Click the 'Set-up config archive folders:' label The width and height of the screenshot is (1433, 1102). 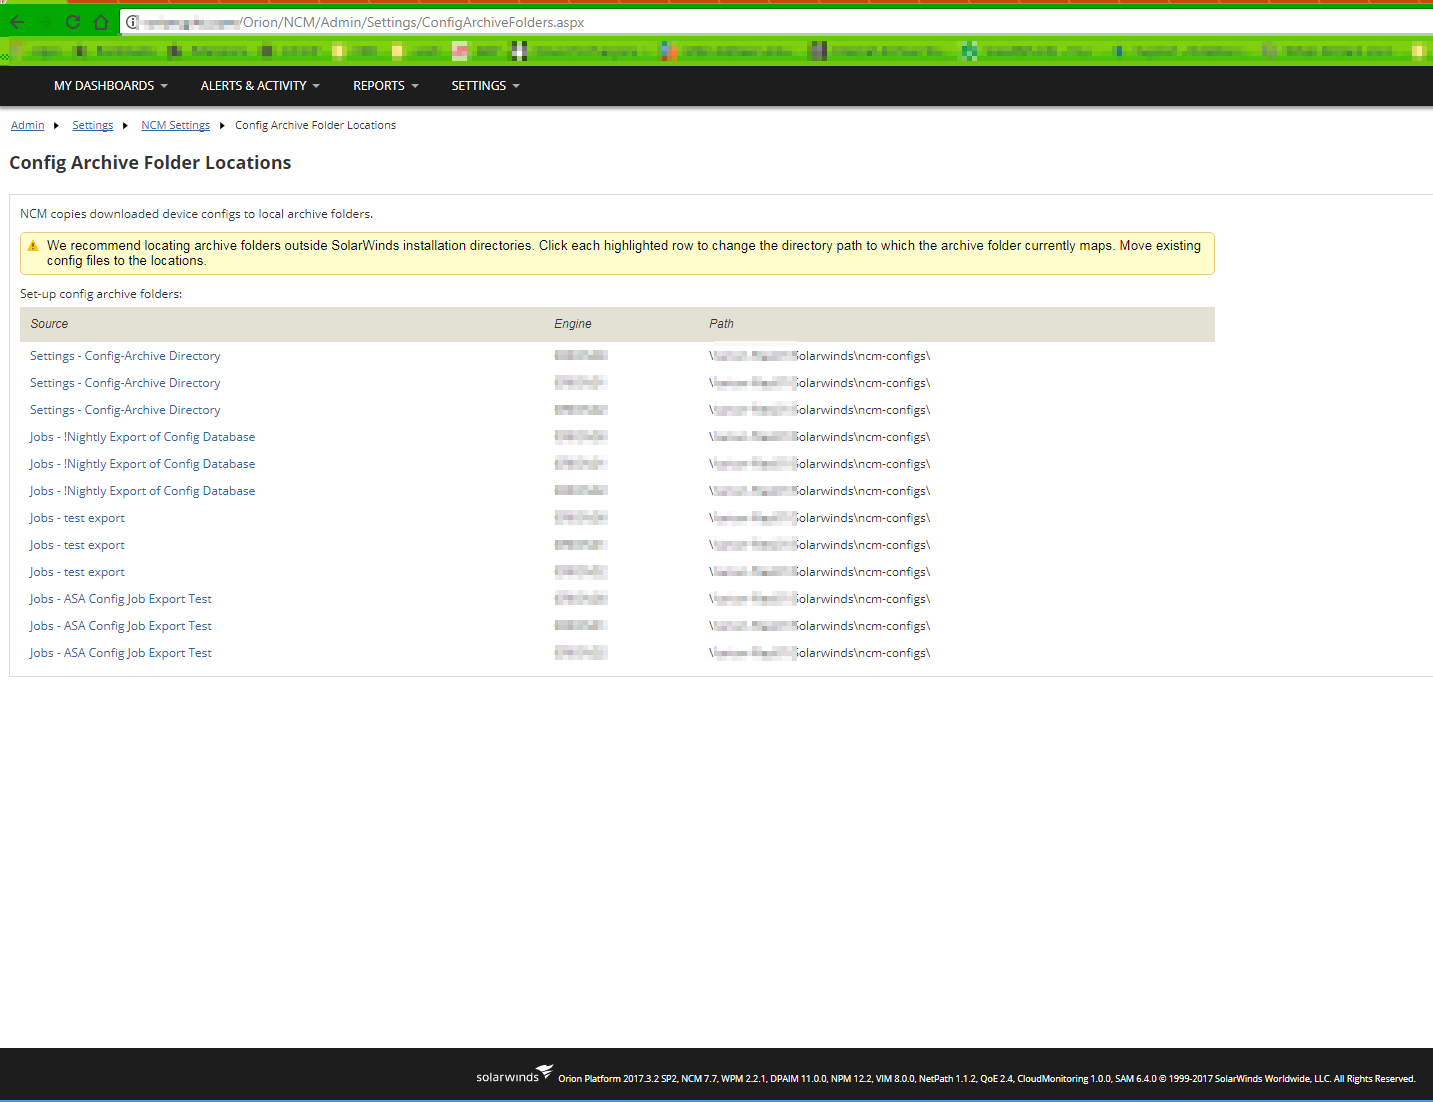[x=101, y=294]
